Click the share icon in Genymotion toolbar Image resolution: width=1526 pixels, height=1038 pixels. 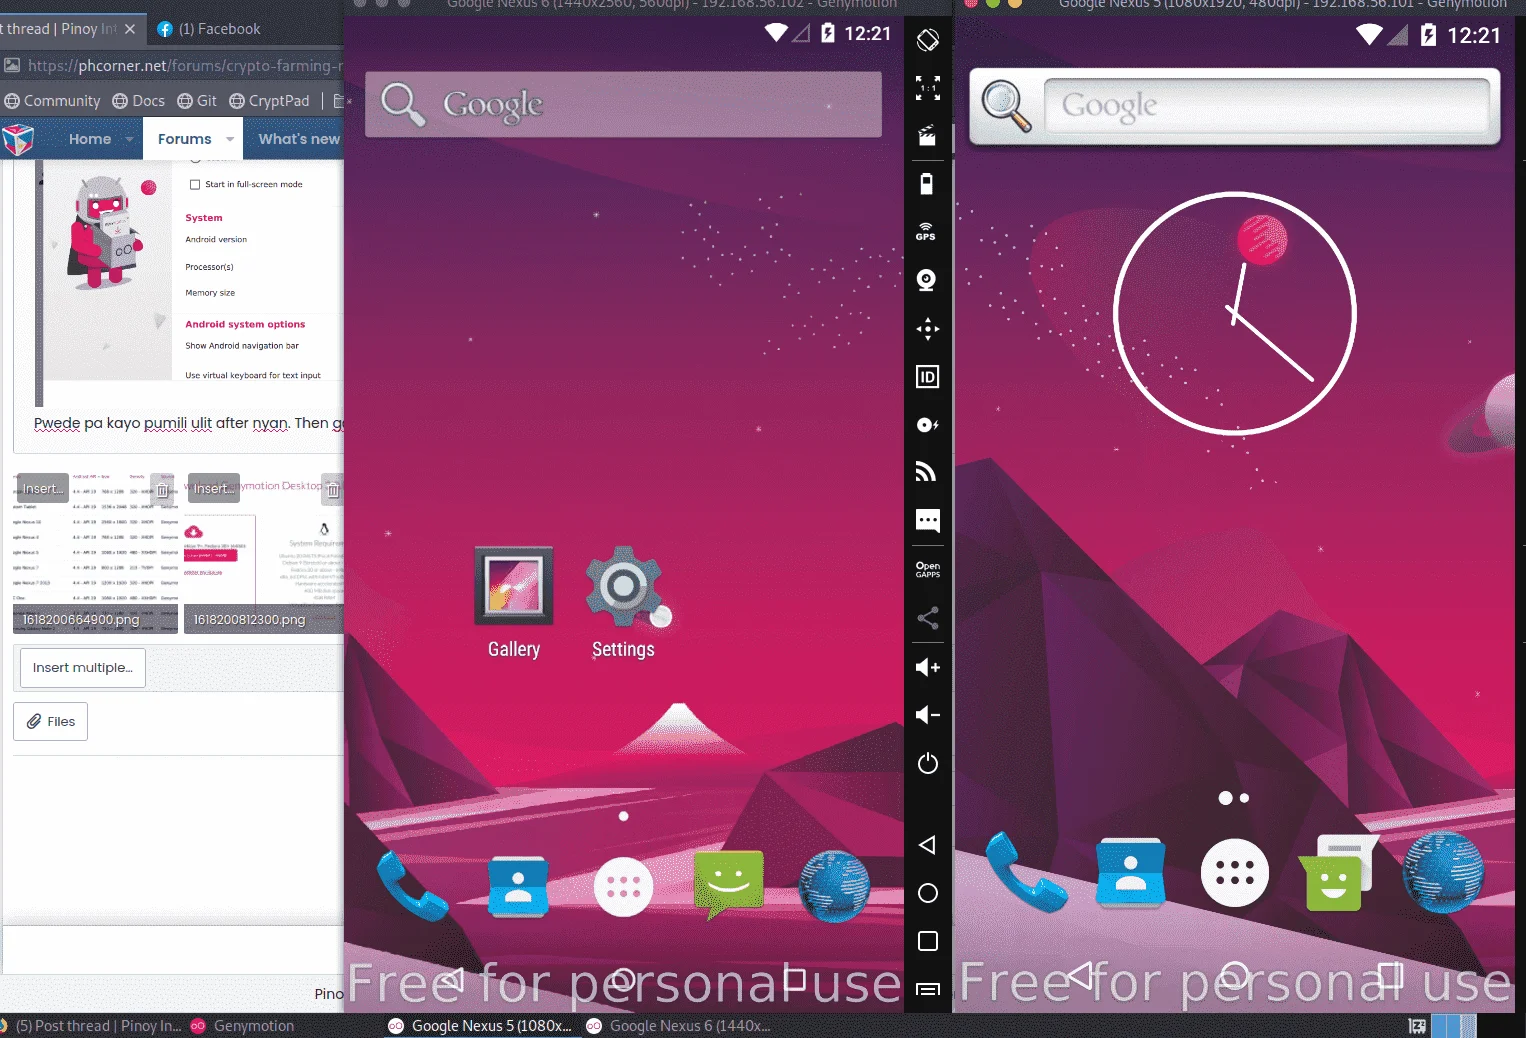(x=928, y=618)
